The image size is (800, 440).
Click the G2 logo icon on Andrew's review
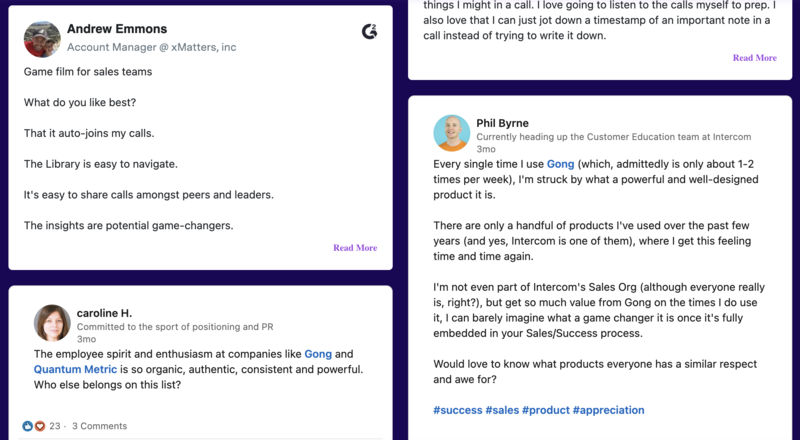tap(369, 32)
